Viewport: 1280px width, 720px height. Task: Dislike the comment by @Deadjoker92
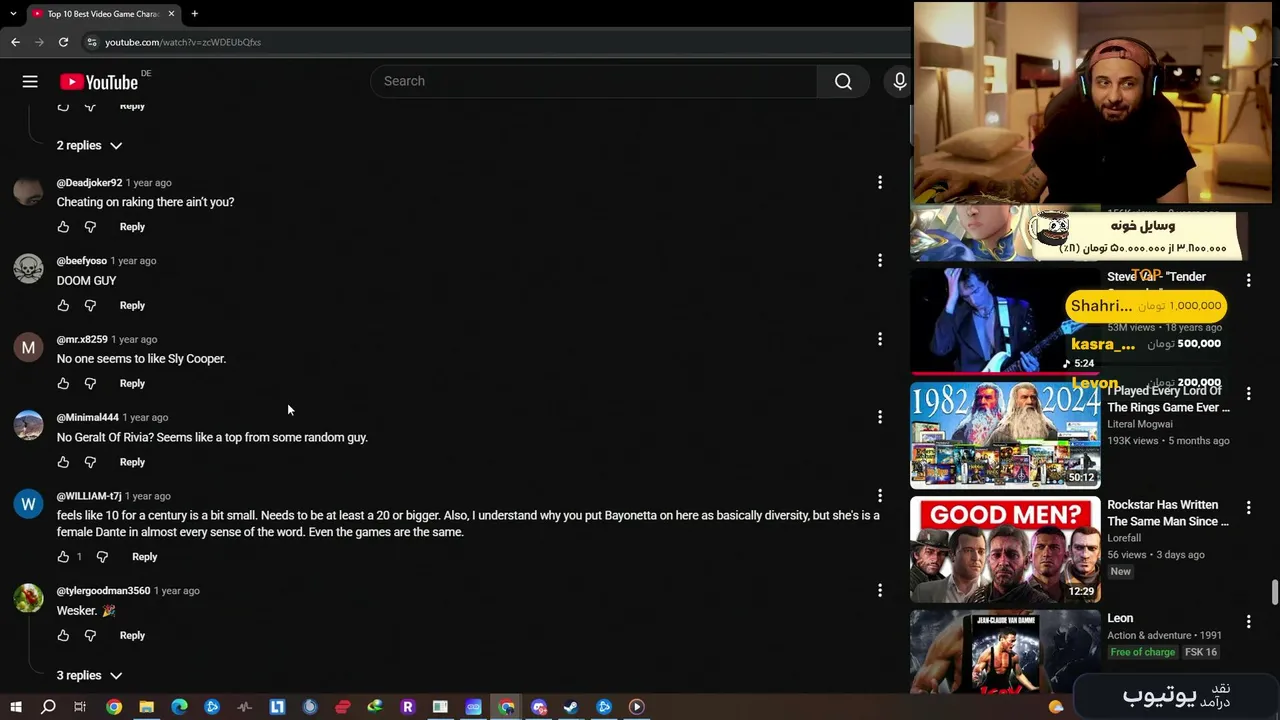click(x=90, y=227)
